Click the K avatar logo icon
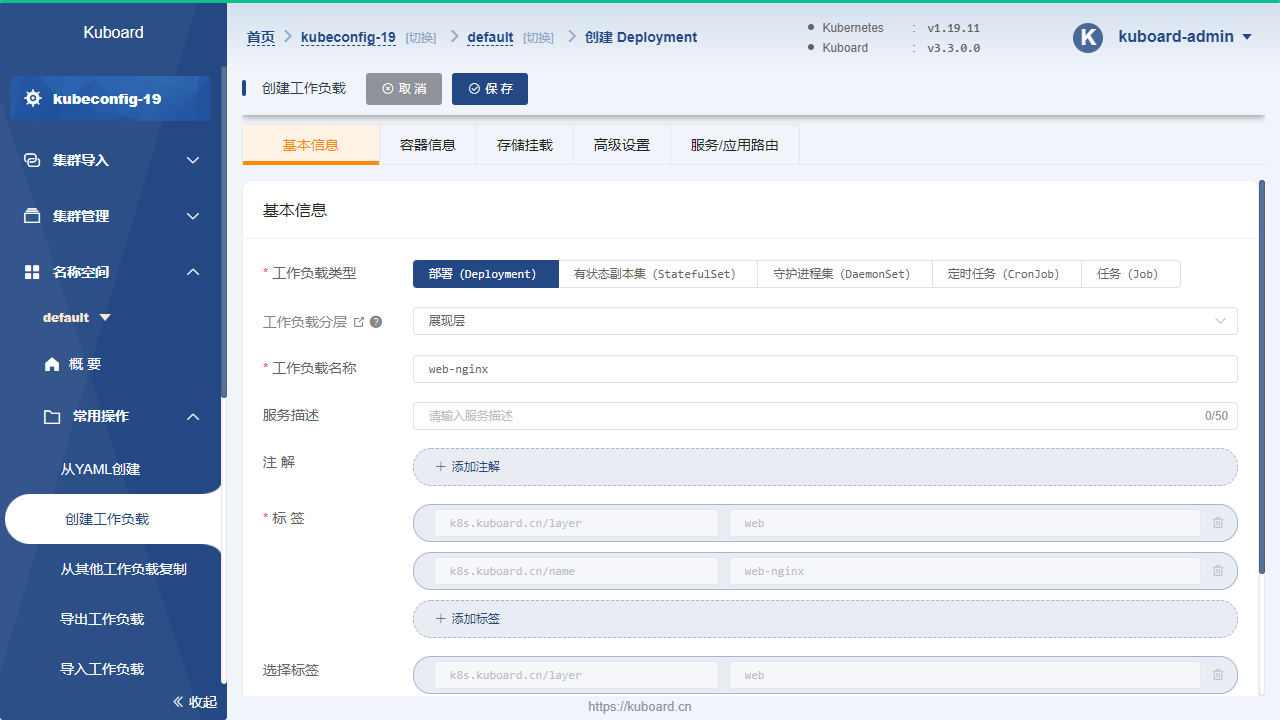The width and height of the screenshot is (1280, 720). [x=1087, y=37]
